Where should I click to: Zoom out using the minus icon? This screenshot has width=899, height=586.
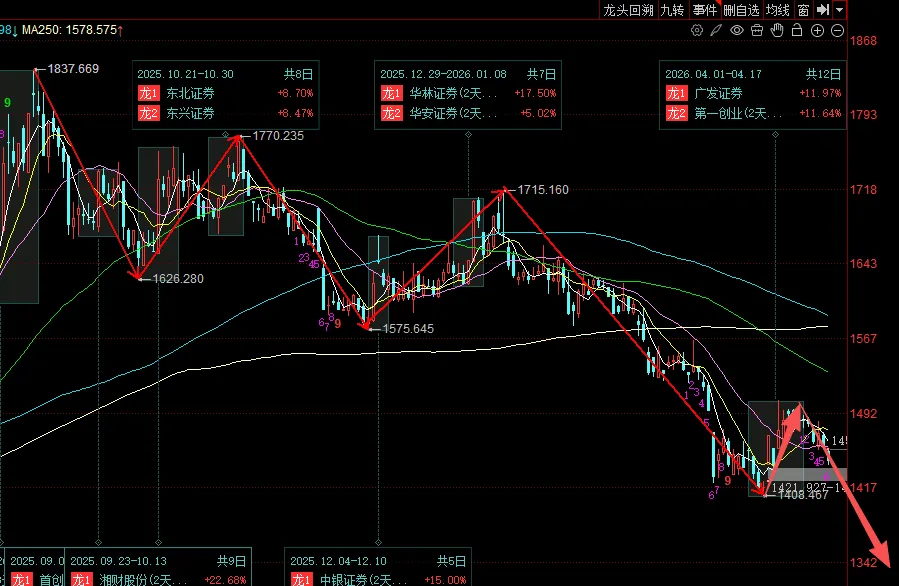(838, 30)
